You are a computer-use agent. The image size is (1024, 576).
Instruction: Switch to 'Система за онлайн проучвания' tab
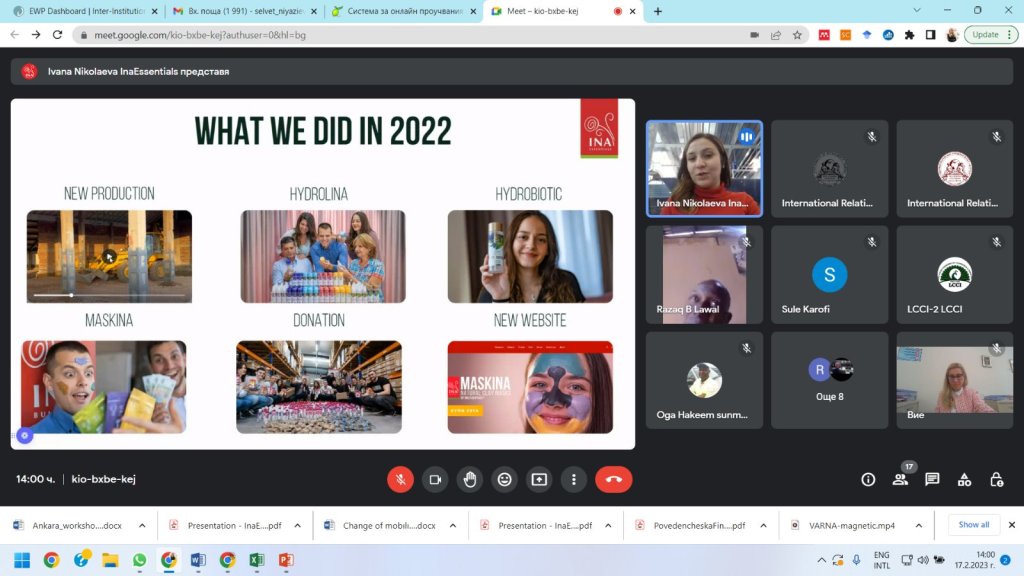click(x=402, y=11)
